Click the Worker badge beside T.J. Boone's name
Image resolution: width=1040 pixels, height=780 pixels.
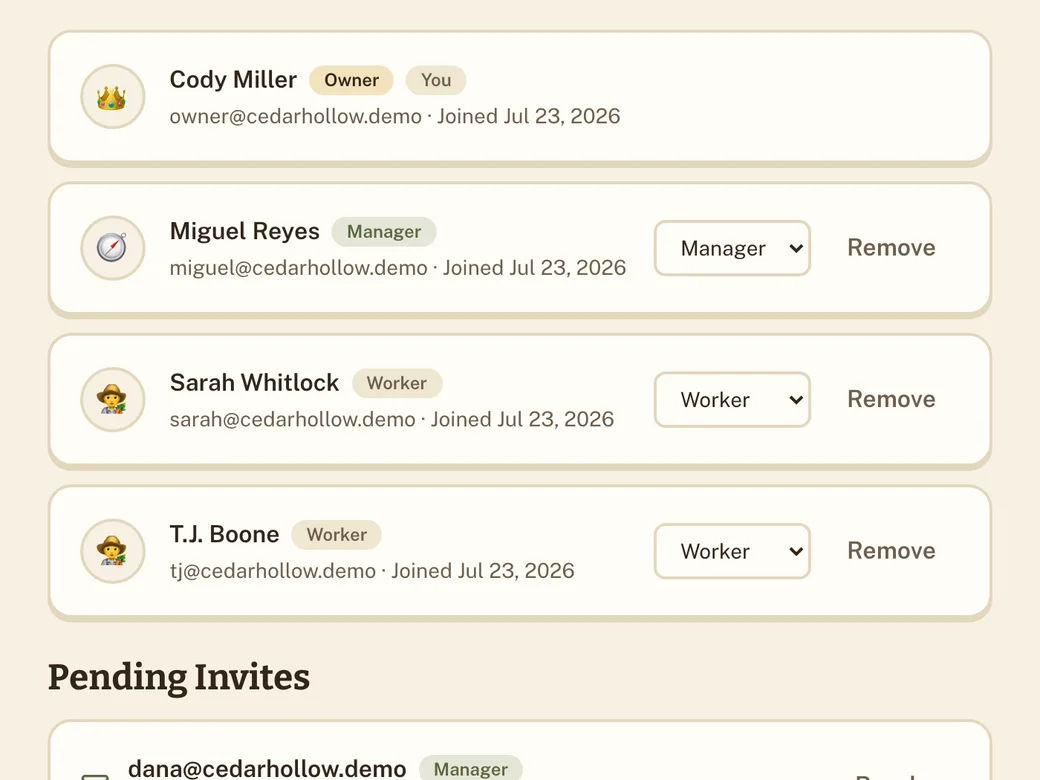tap(337, 535)
